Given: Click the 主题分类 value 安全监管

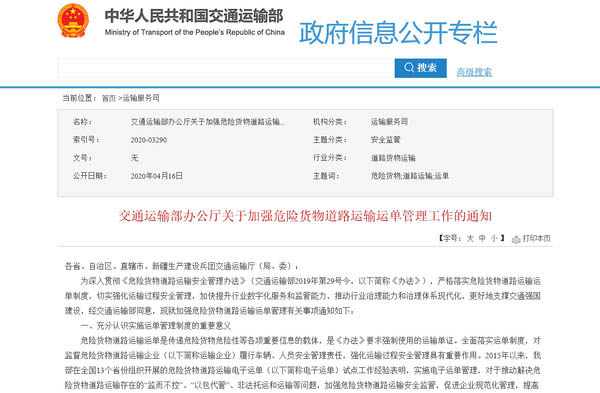Looking at the screenshot, I should 385,140.
